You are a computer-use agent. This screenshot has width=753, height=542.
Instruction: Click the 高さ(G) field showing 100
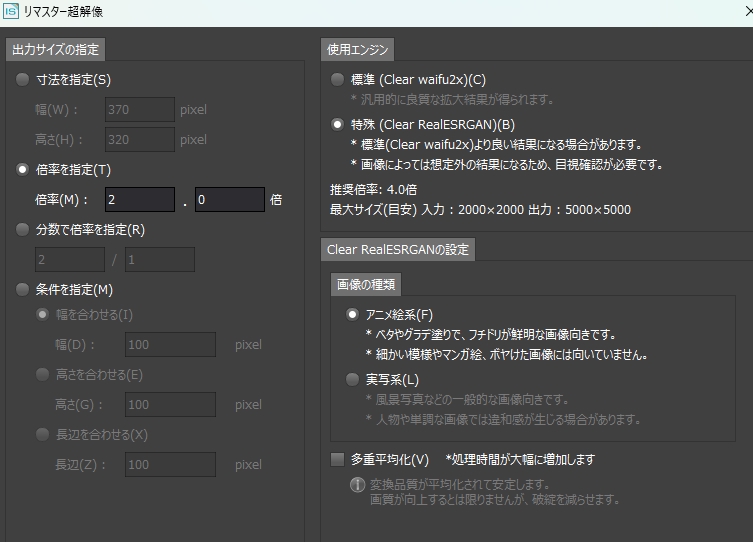pyautogui.click(x=170, y=404)
